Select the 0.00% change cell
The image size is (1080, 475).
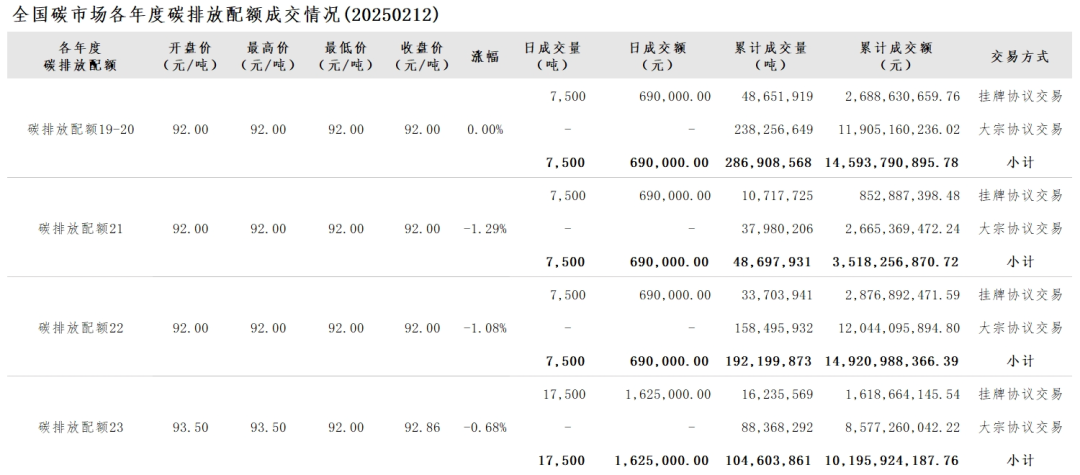485,130
